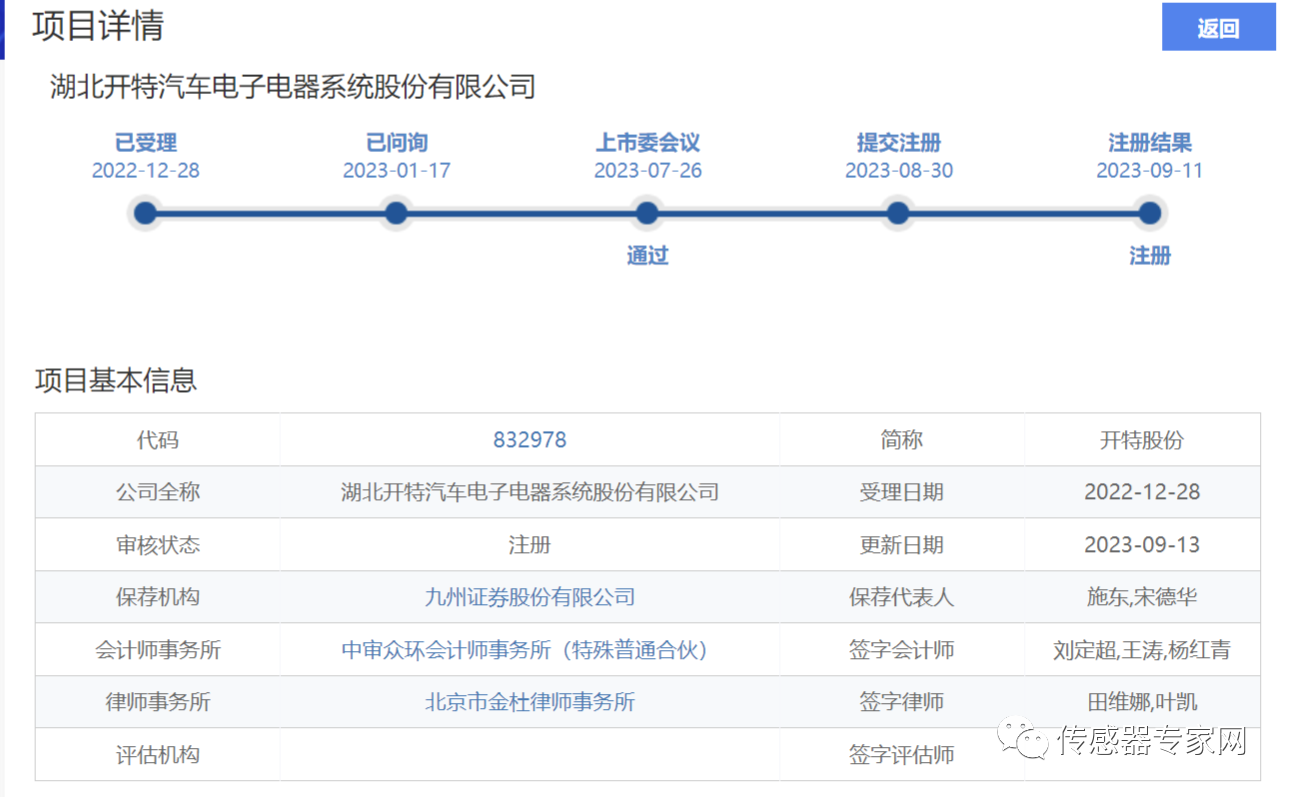
Task: Click the 开特股份 short name cell
Action: coord(1142,440)
